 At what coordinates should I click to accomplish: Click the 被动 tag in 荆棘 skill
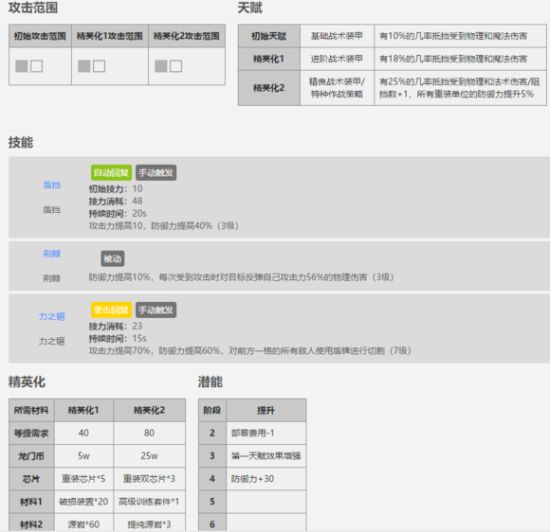point(113,259)
